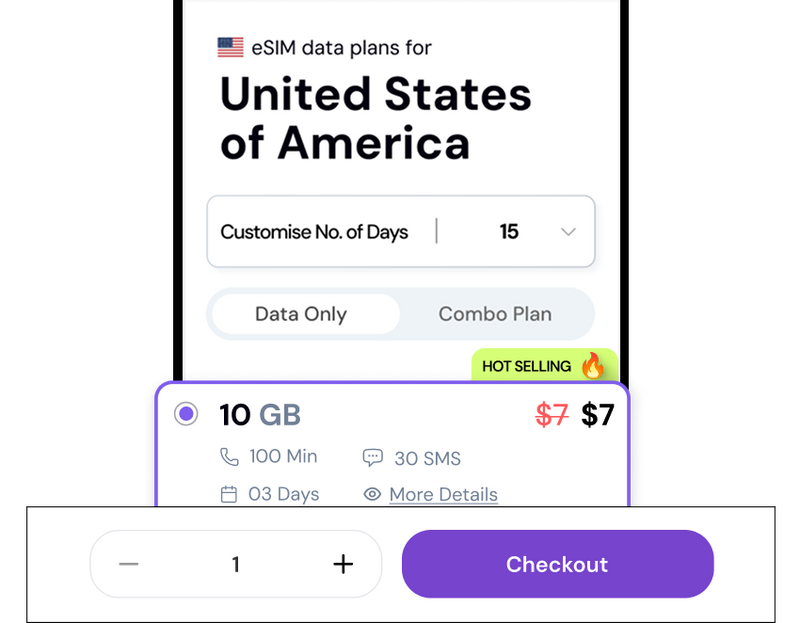Switch to the Data Only tab

click(301, 314)
